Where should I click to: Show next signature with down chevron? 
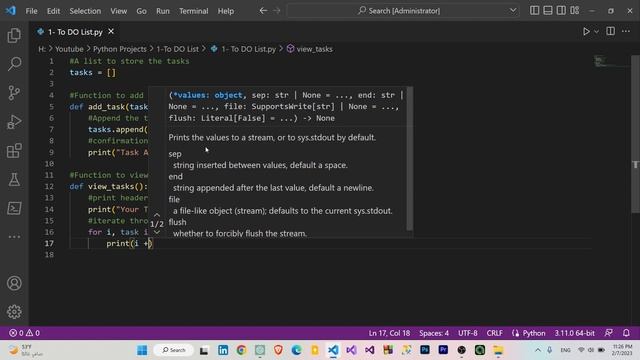(x=157, y=232)
